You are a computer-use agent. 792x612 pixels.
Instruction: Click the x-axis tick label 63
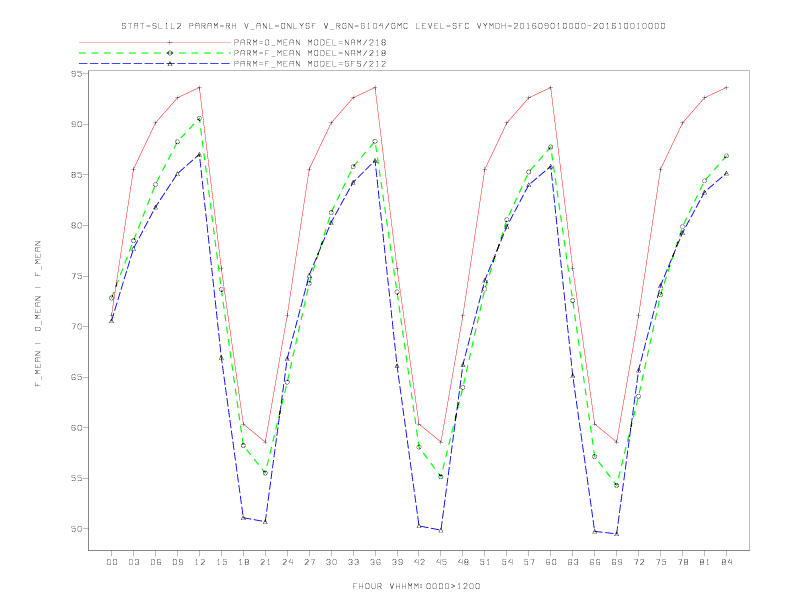(573, 562)
